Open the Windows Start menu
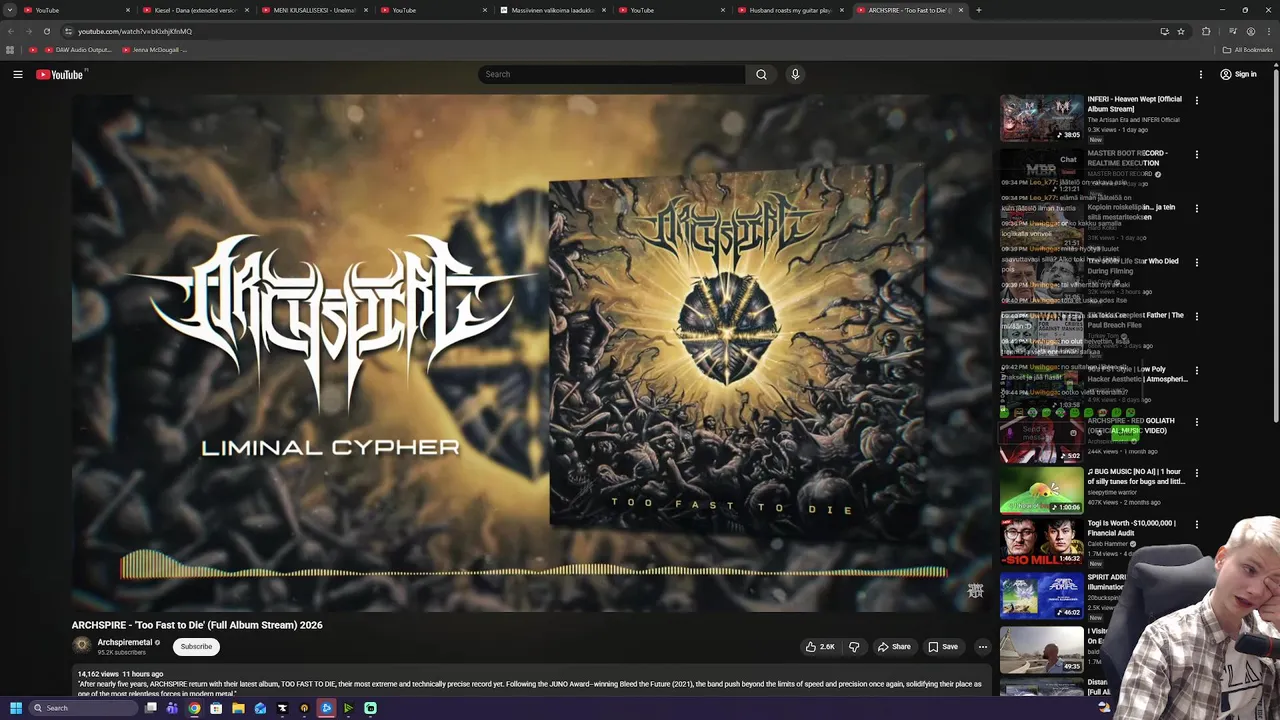This screenshot has width=1280, height=720. pyautogui.click(x=15, y=708)
